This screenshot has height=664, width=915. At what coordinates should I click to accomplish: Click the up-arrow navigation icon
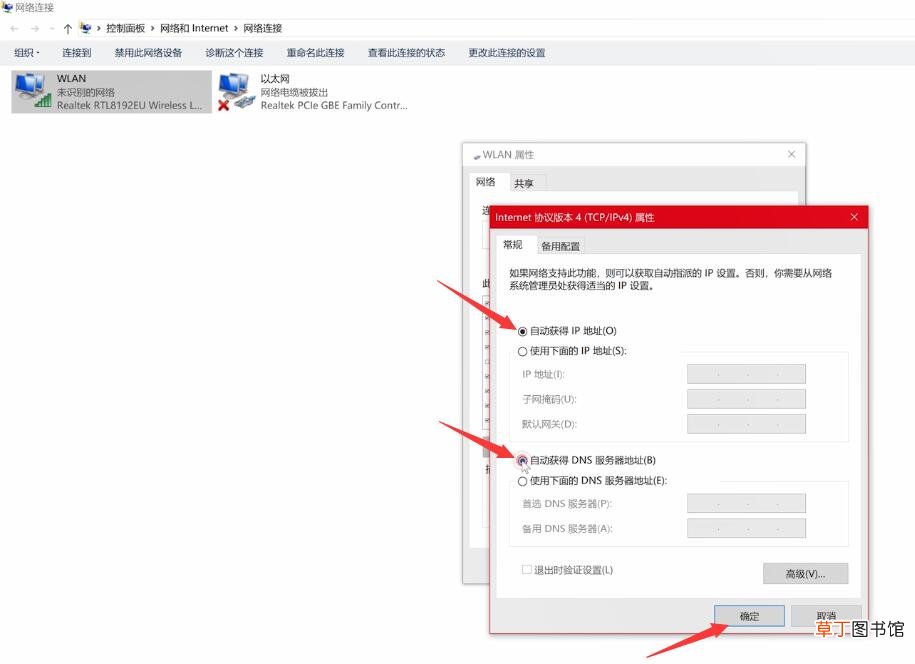click(x=68, y=29)
